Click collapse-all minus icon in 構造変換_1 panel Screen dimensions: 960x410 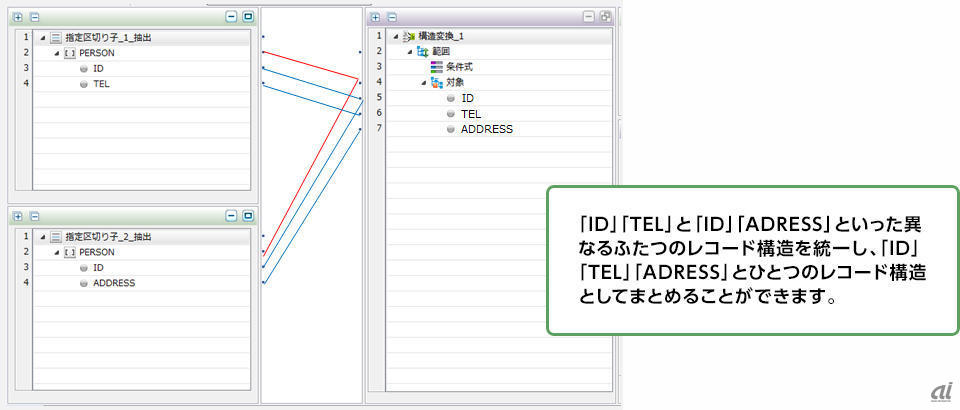[392, 18]
